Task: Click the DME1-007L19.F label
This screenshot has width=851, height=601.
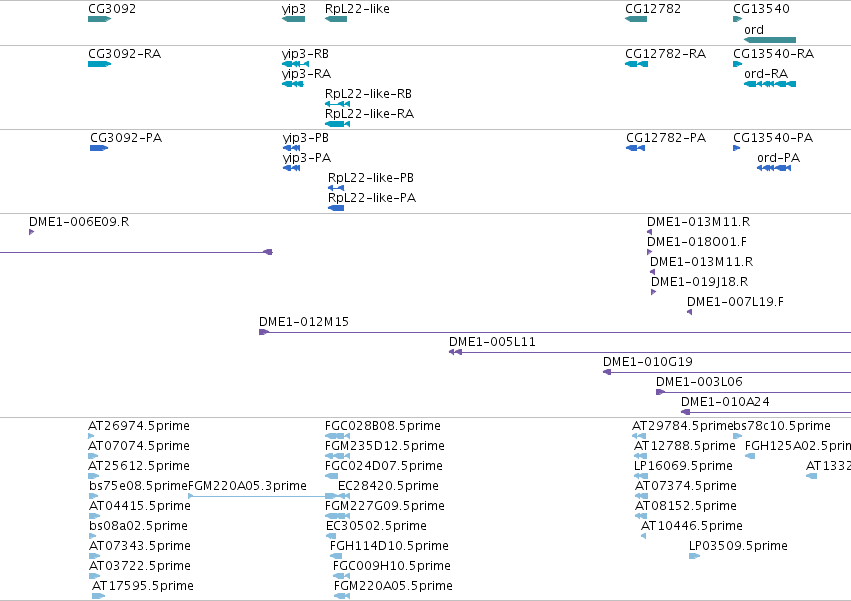Action: [735, 302]
